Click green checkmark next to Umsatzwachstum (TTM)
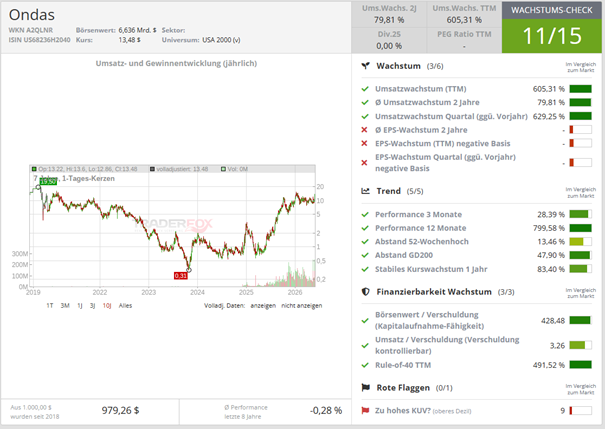The image size is (605, 429). (x=365, y=89)
